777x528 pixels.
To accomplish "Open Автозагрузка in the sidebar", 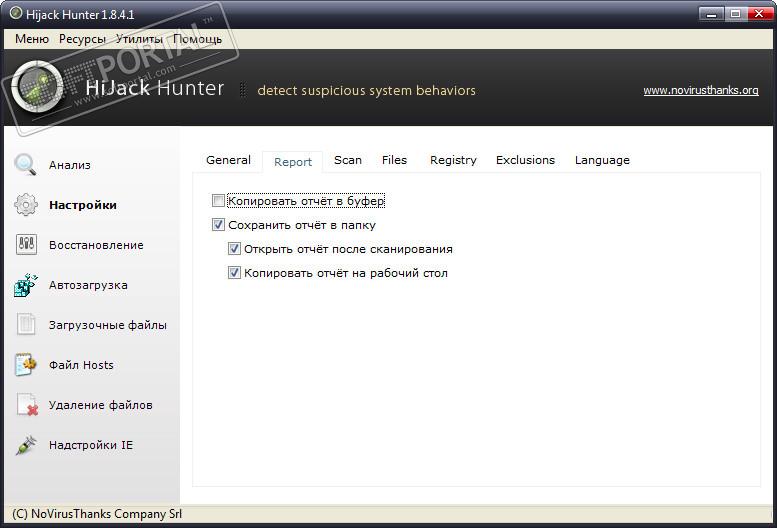I will (88, 285).
